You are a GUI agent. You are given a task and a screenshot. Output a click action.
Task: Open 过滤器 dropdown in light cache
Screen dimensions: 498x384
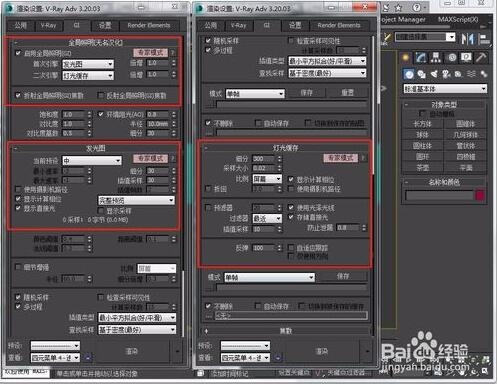267,218
